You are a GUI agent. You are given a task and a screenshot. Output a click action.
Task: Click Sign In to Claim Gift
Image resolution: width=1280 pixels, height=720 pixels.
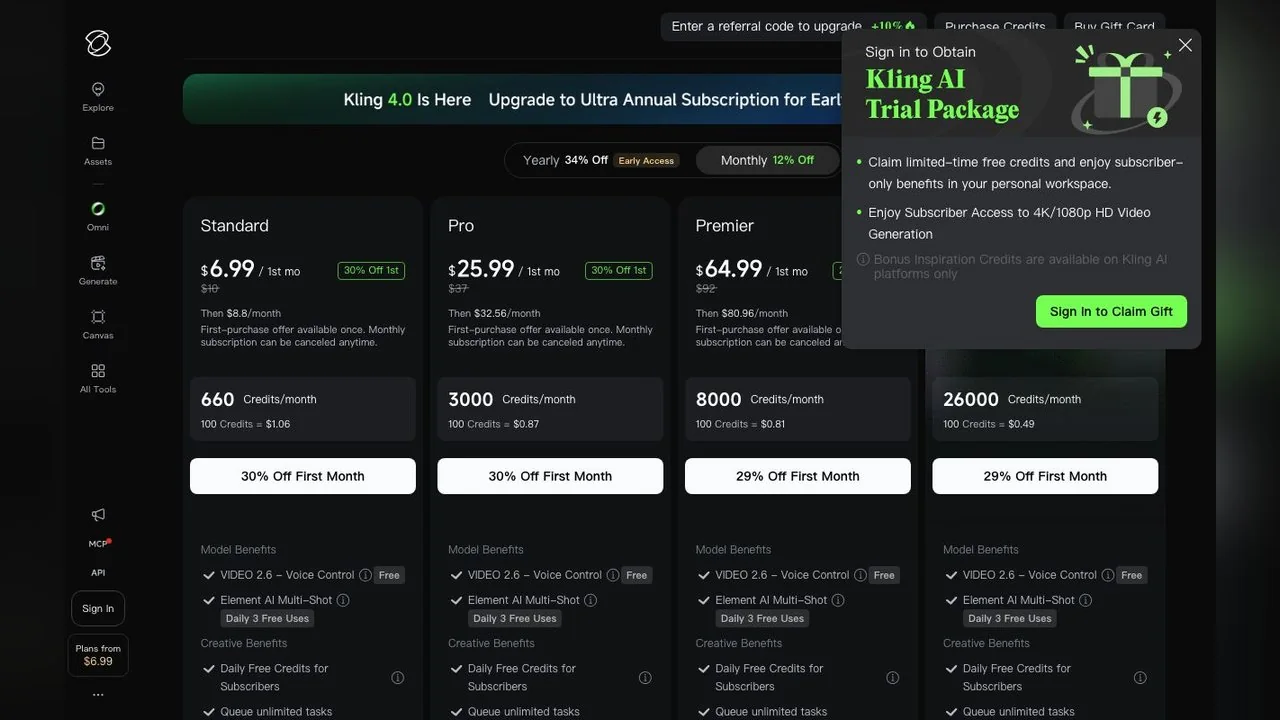point(1111,311)
